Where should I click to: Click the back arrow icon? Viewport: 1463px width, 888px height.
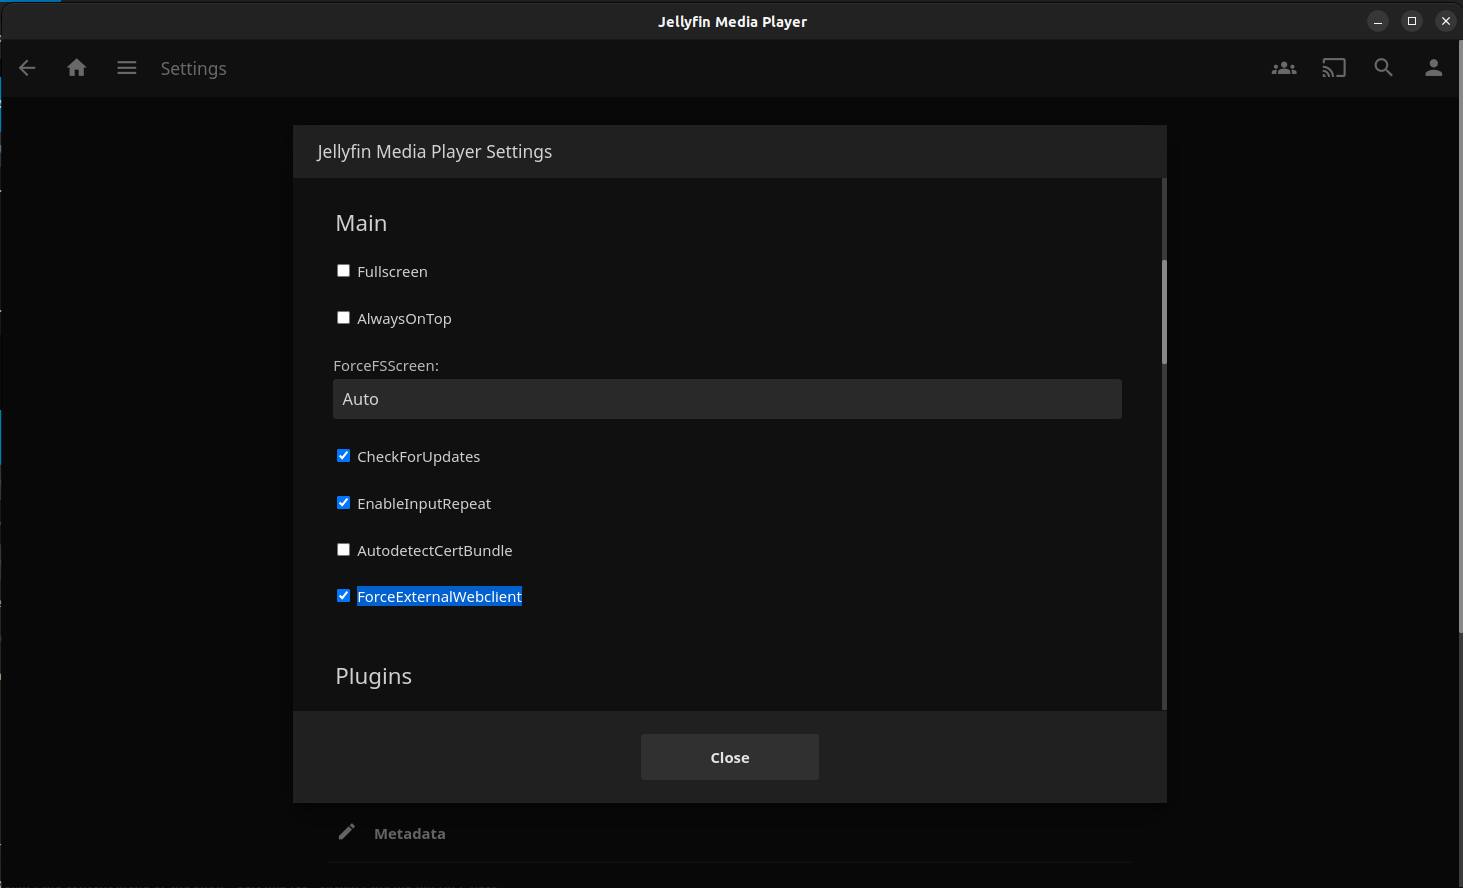[x=27, y=68]
